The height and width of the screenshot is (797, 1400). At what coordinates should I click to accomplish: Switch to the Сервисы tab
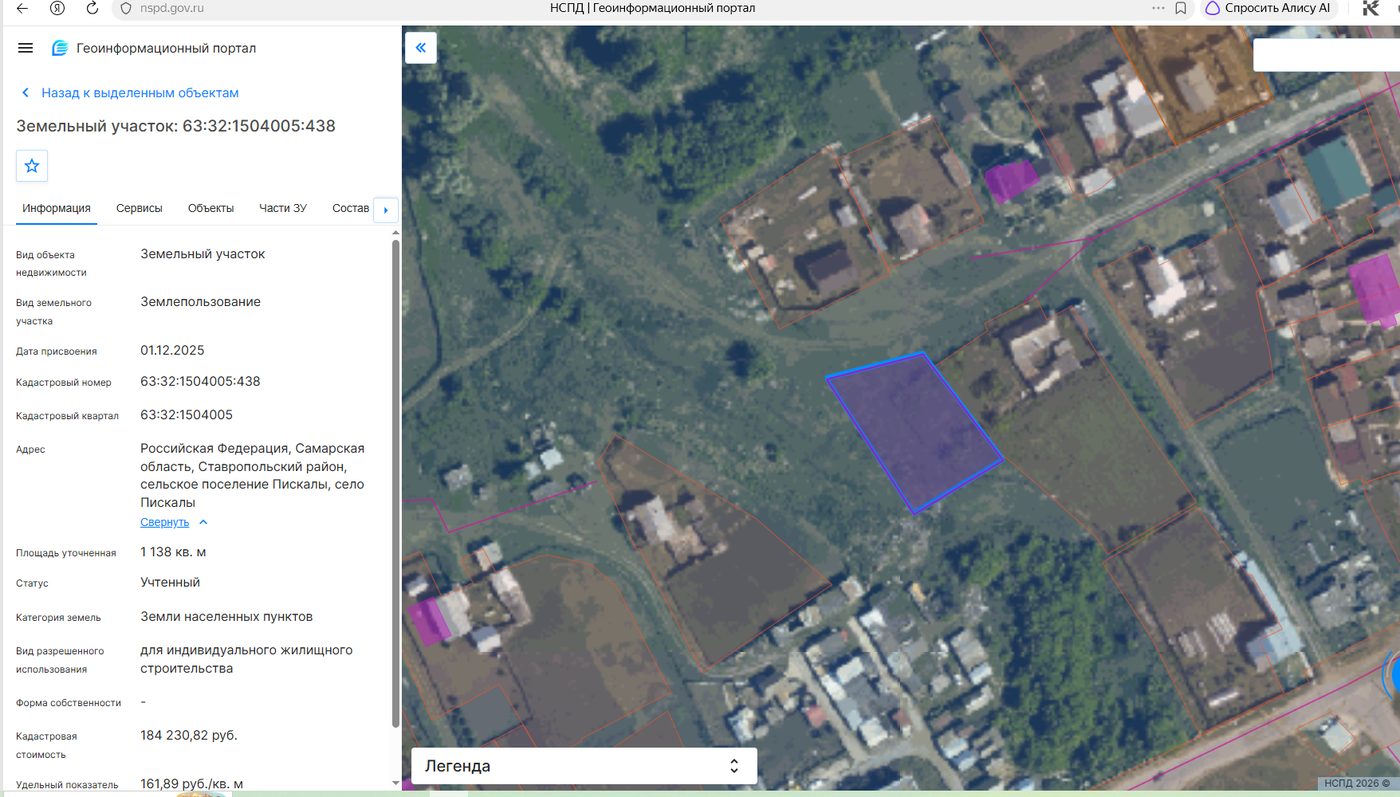pos(139,208)
